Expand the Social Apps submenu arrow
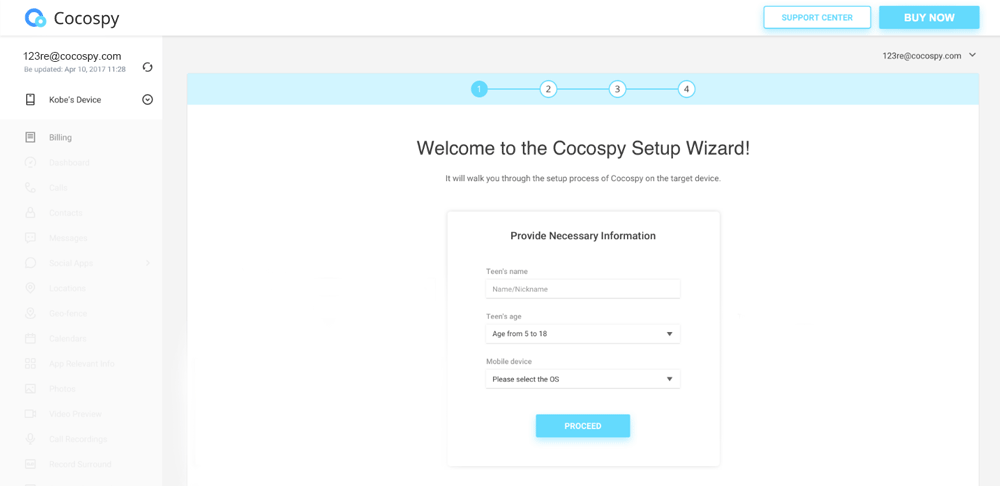This screenshot has height=486, width=1000. coord(147,263)
